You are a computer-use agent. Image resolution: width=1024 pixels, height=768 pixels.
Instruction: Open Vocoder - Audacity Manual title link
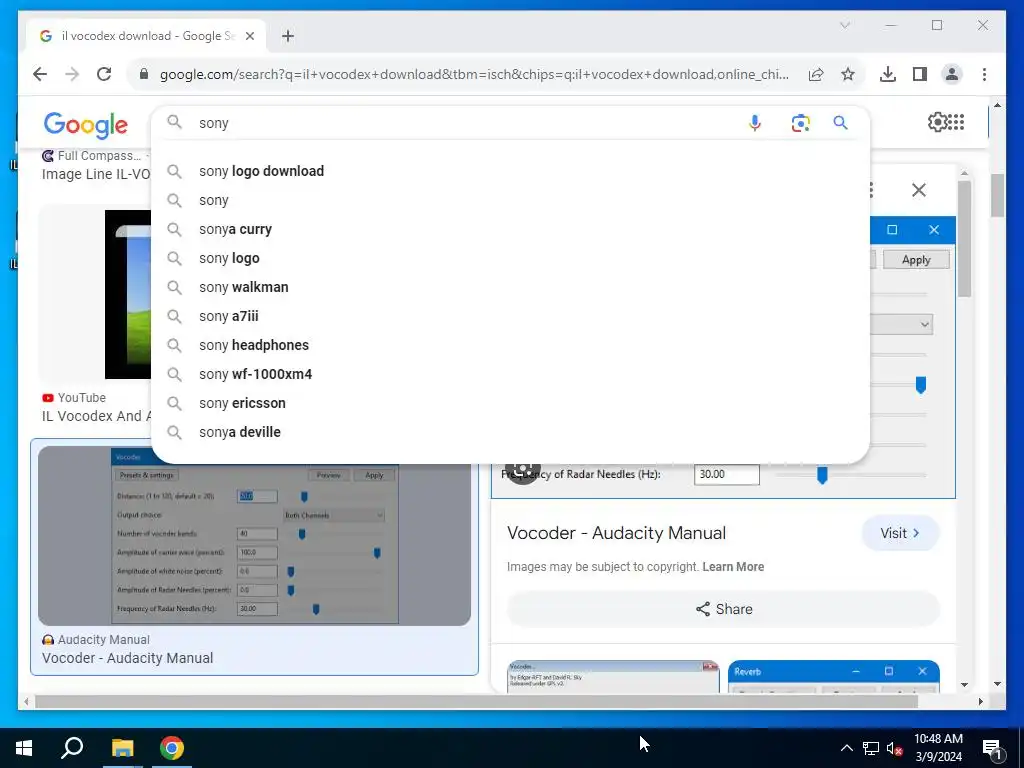[616, 533]
